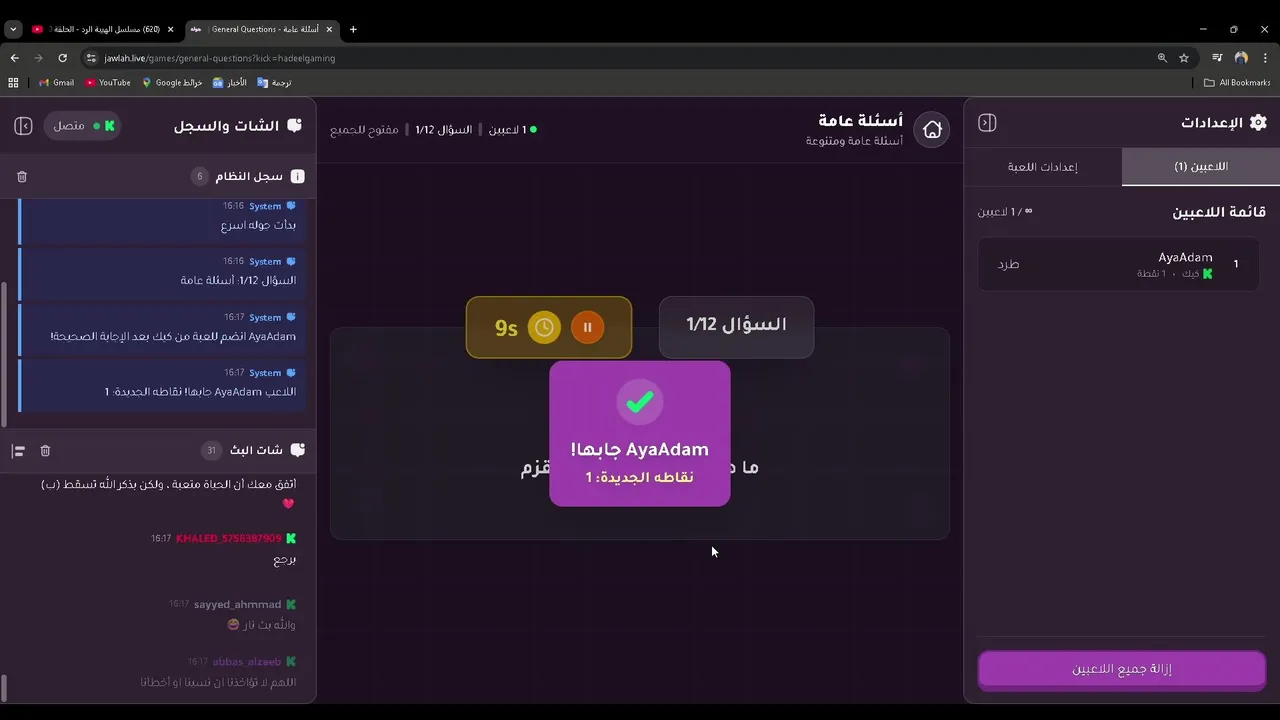Open the media control icon in toolbar
1280x720 pixels.
click(x=1217, y=58)
